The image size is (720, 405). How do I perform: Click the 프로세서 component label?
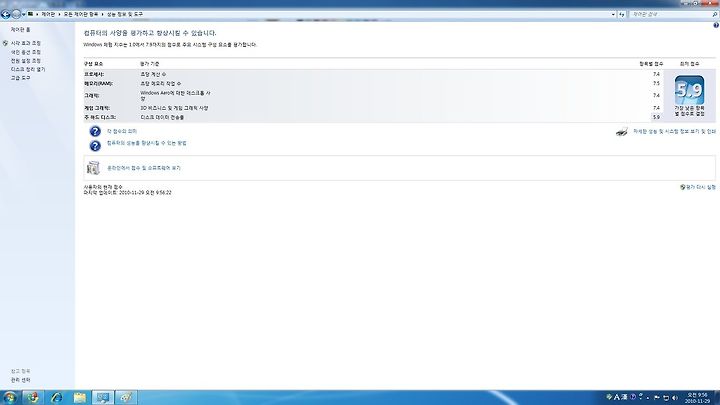pyautogui.click(x=94, y=74)
